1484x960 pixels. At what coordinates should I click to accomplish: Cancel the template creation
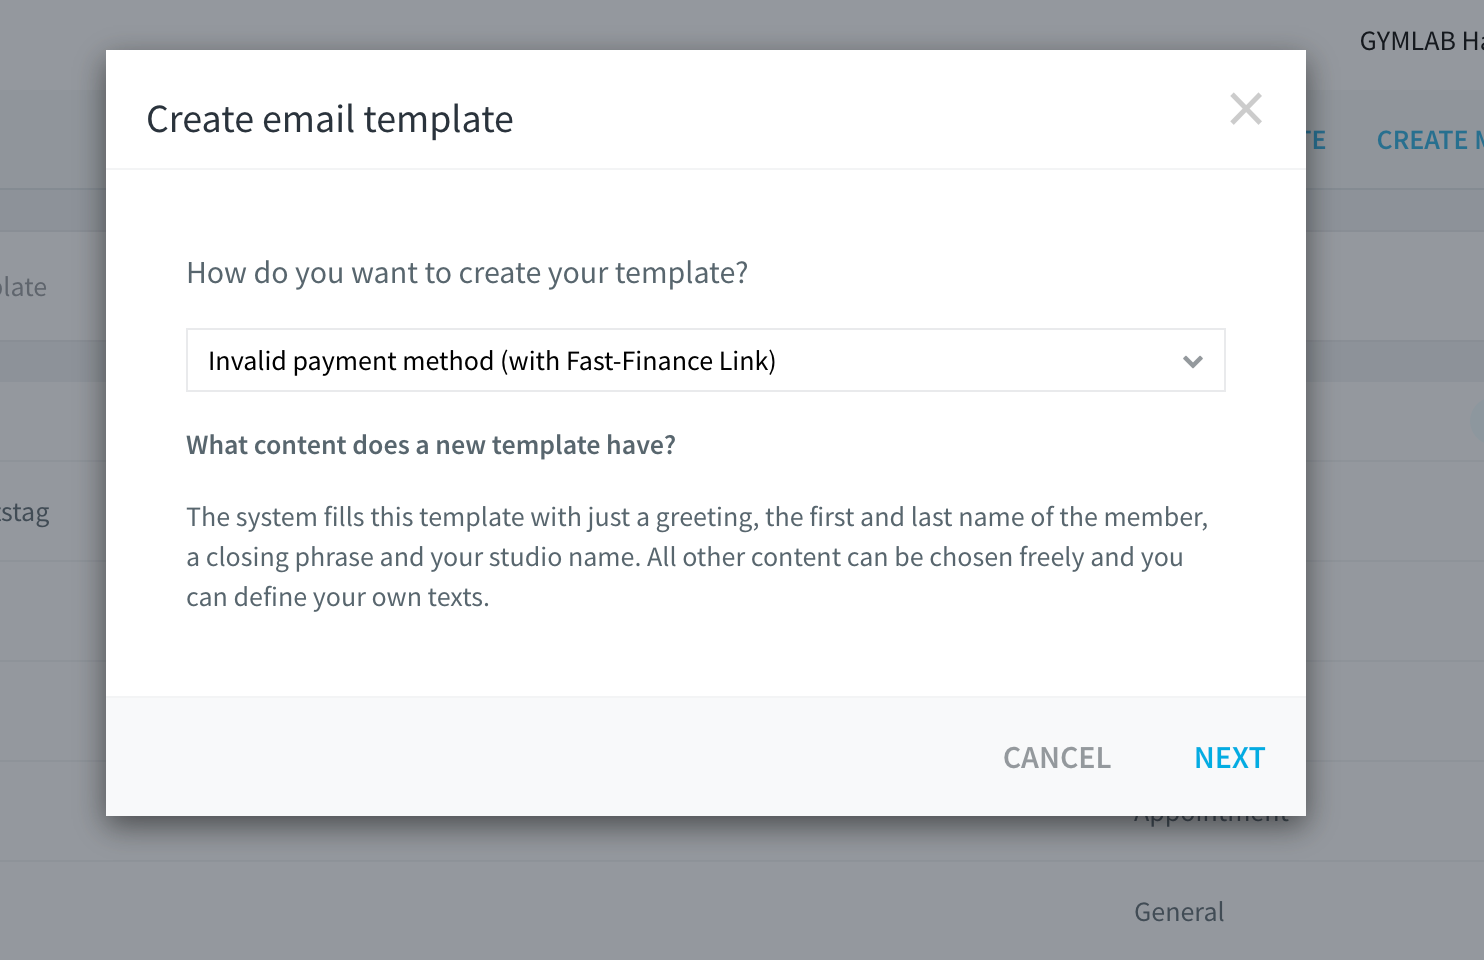(1057, 758)
